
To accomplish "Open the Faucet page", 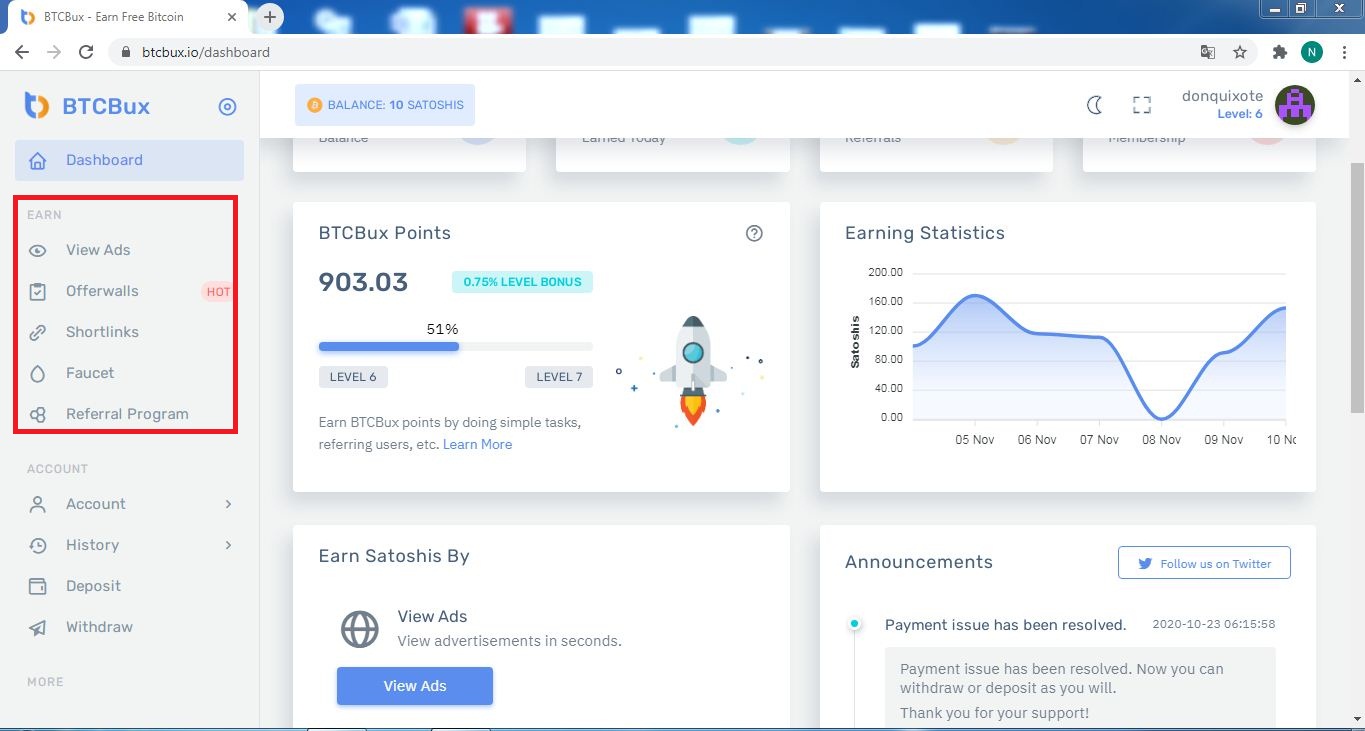I will (x=90, y=373).
